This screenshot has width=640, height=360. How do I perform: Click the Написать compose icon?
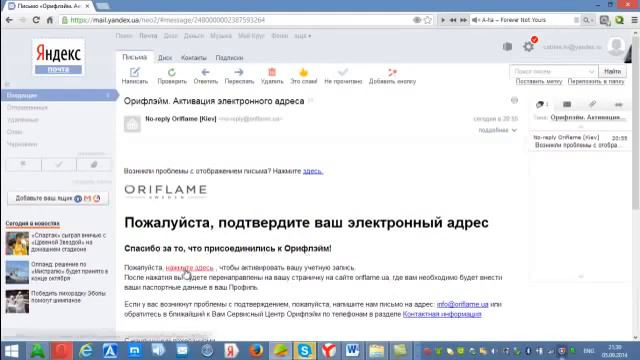pos(134,73)
